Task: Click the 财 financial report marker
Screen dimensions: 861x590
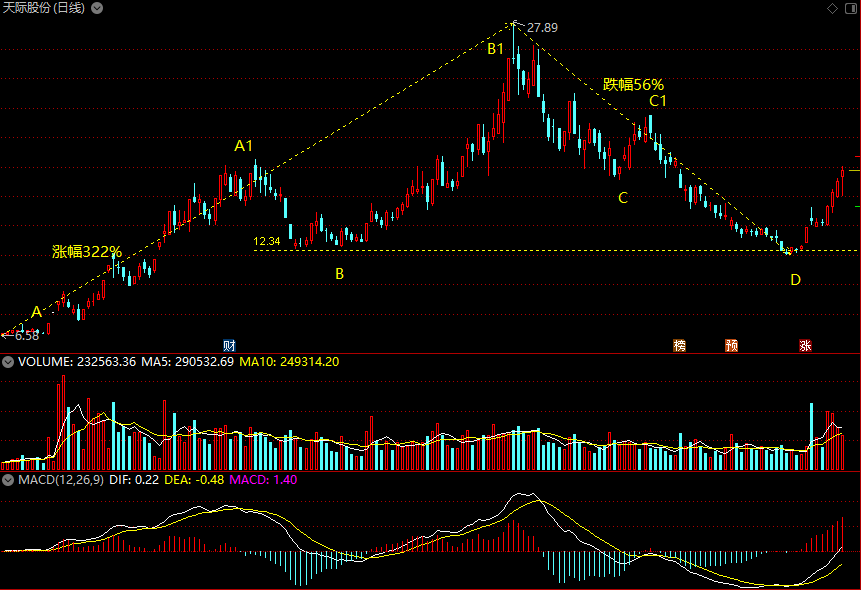Action: tap(229, 345)
